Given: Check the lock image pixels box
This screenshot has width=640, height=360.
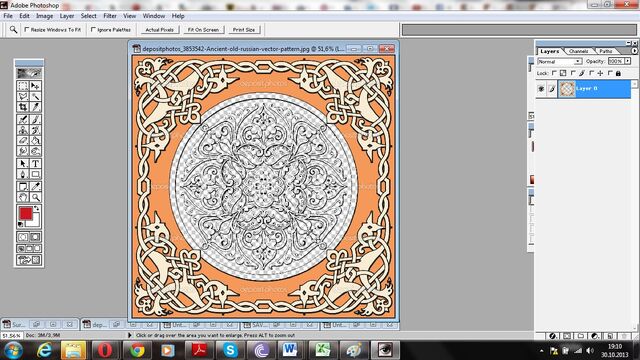Looking at the screenshot, I should coord(573,73).
